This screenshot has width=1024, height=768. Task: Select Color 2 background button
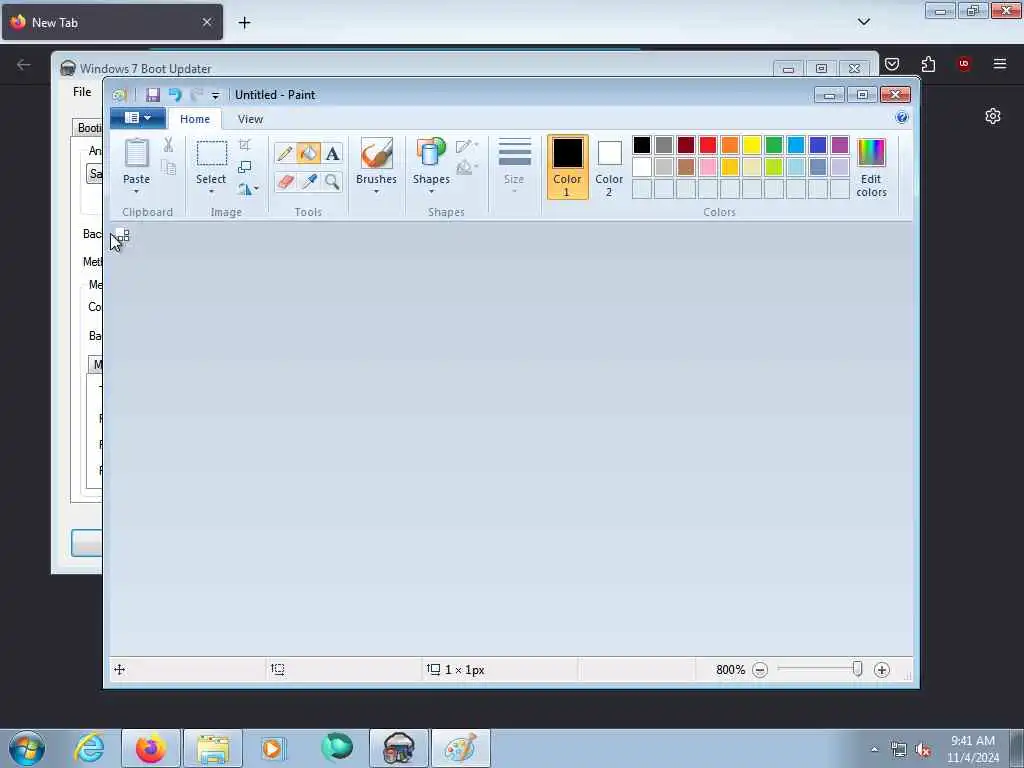(x=609, y=167)
